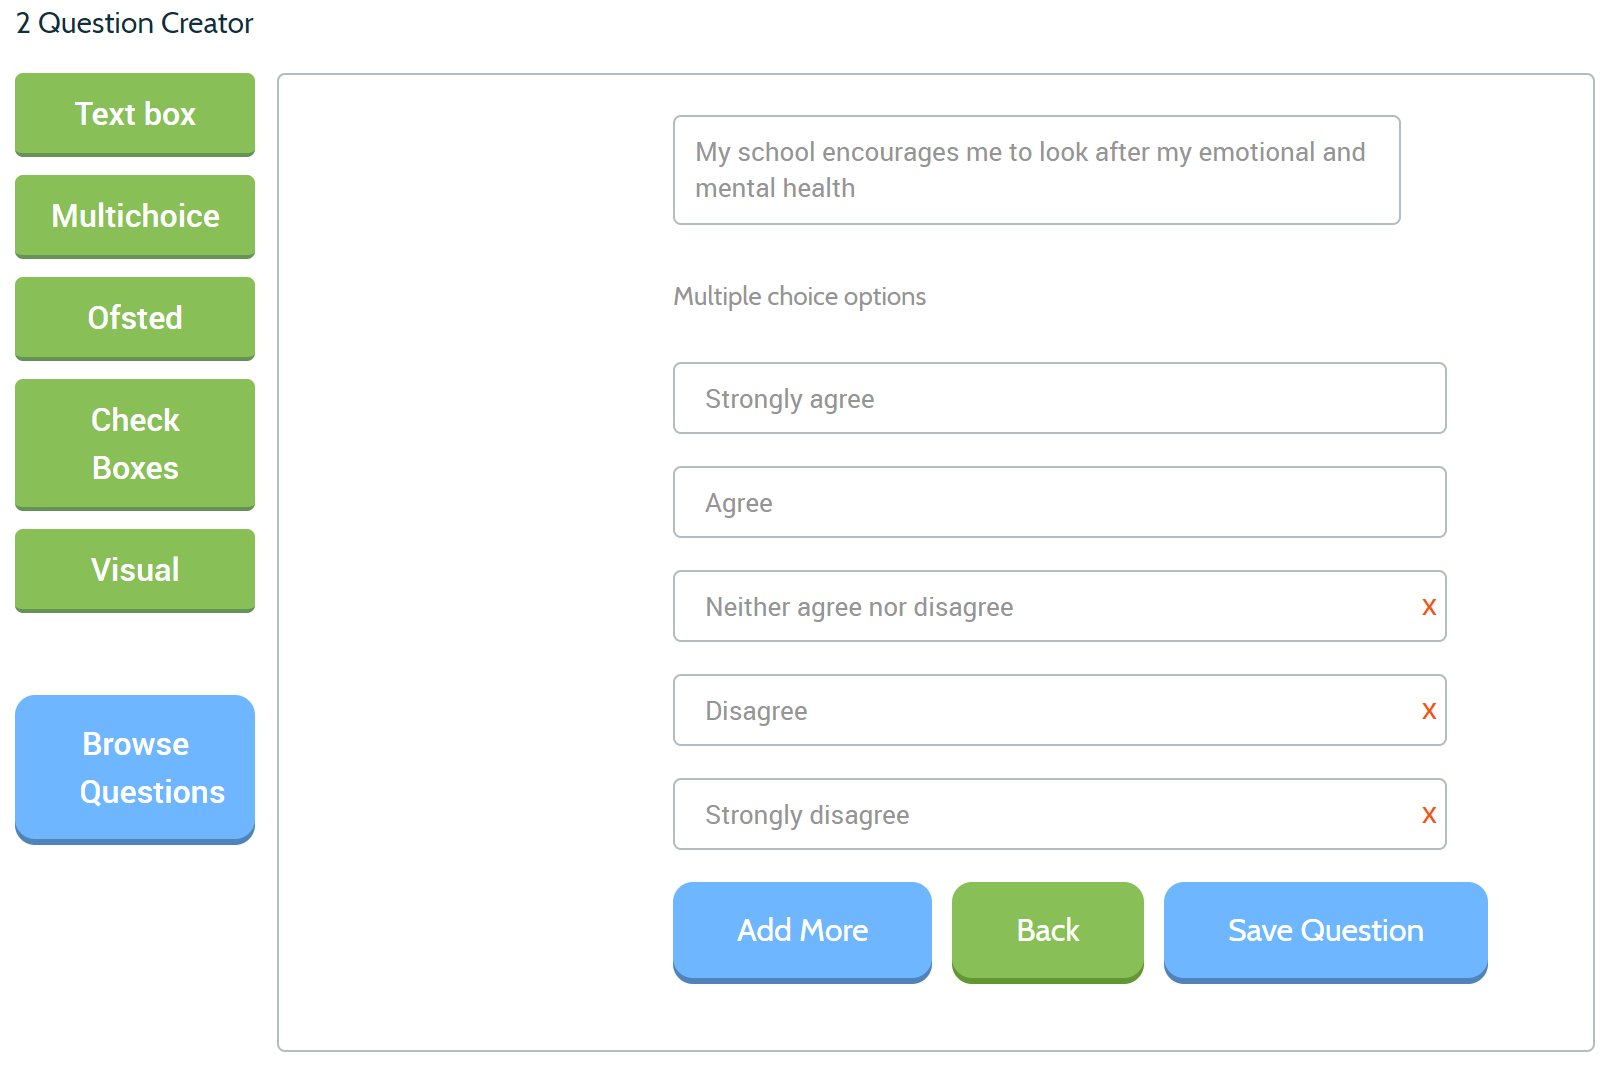Click the 'Strongly agree' option field

coord(1060,398)
